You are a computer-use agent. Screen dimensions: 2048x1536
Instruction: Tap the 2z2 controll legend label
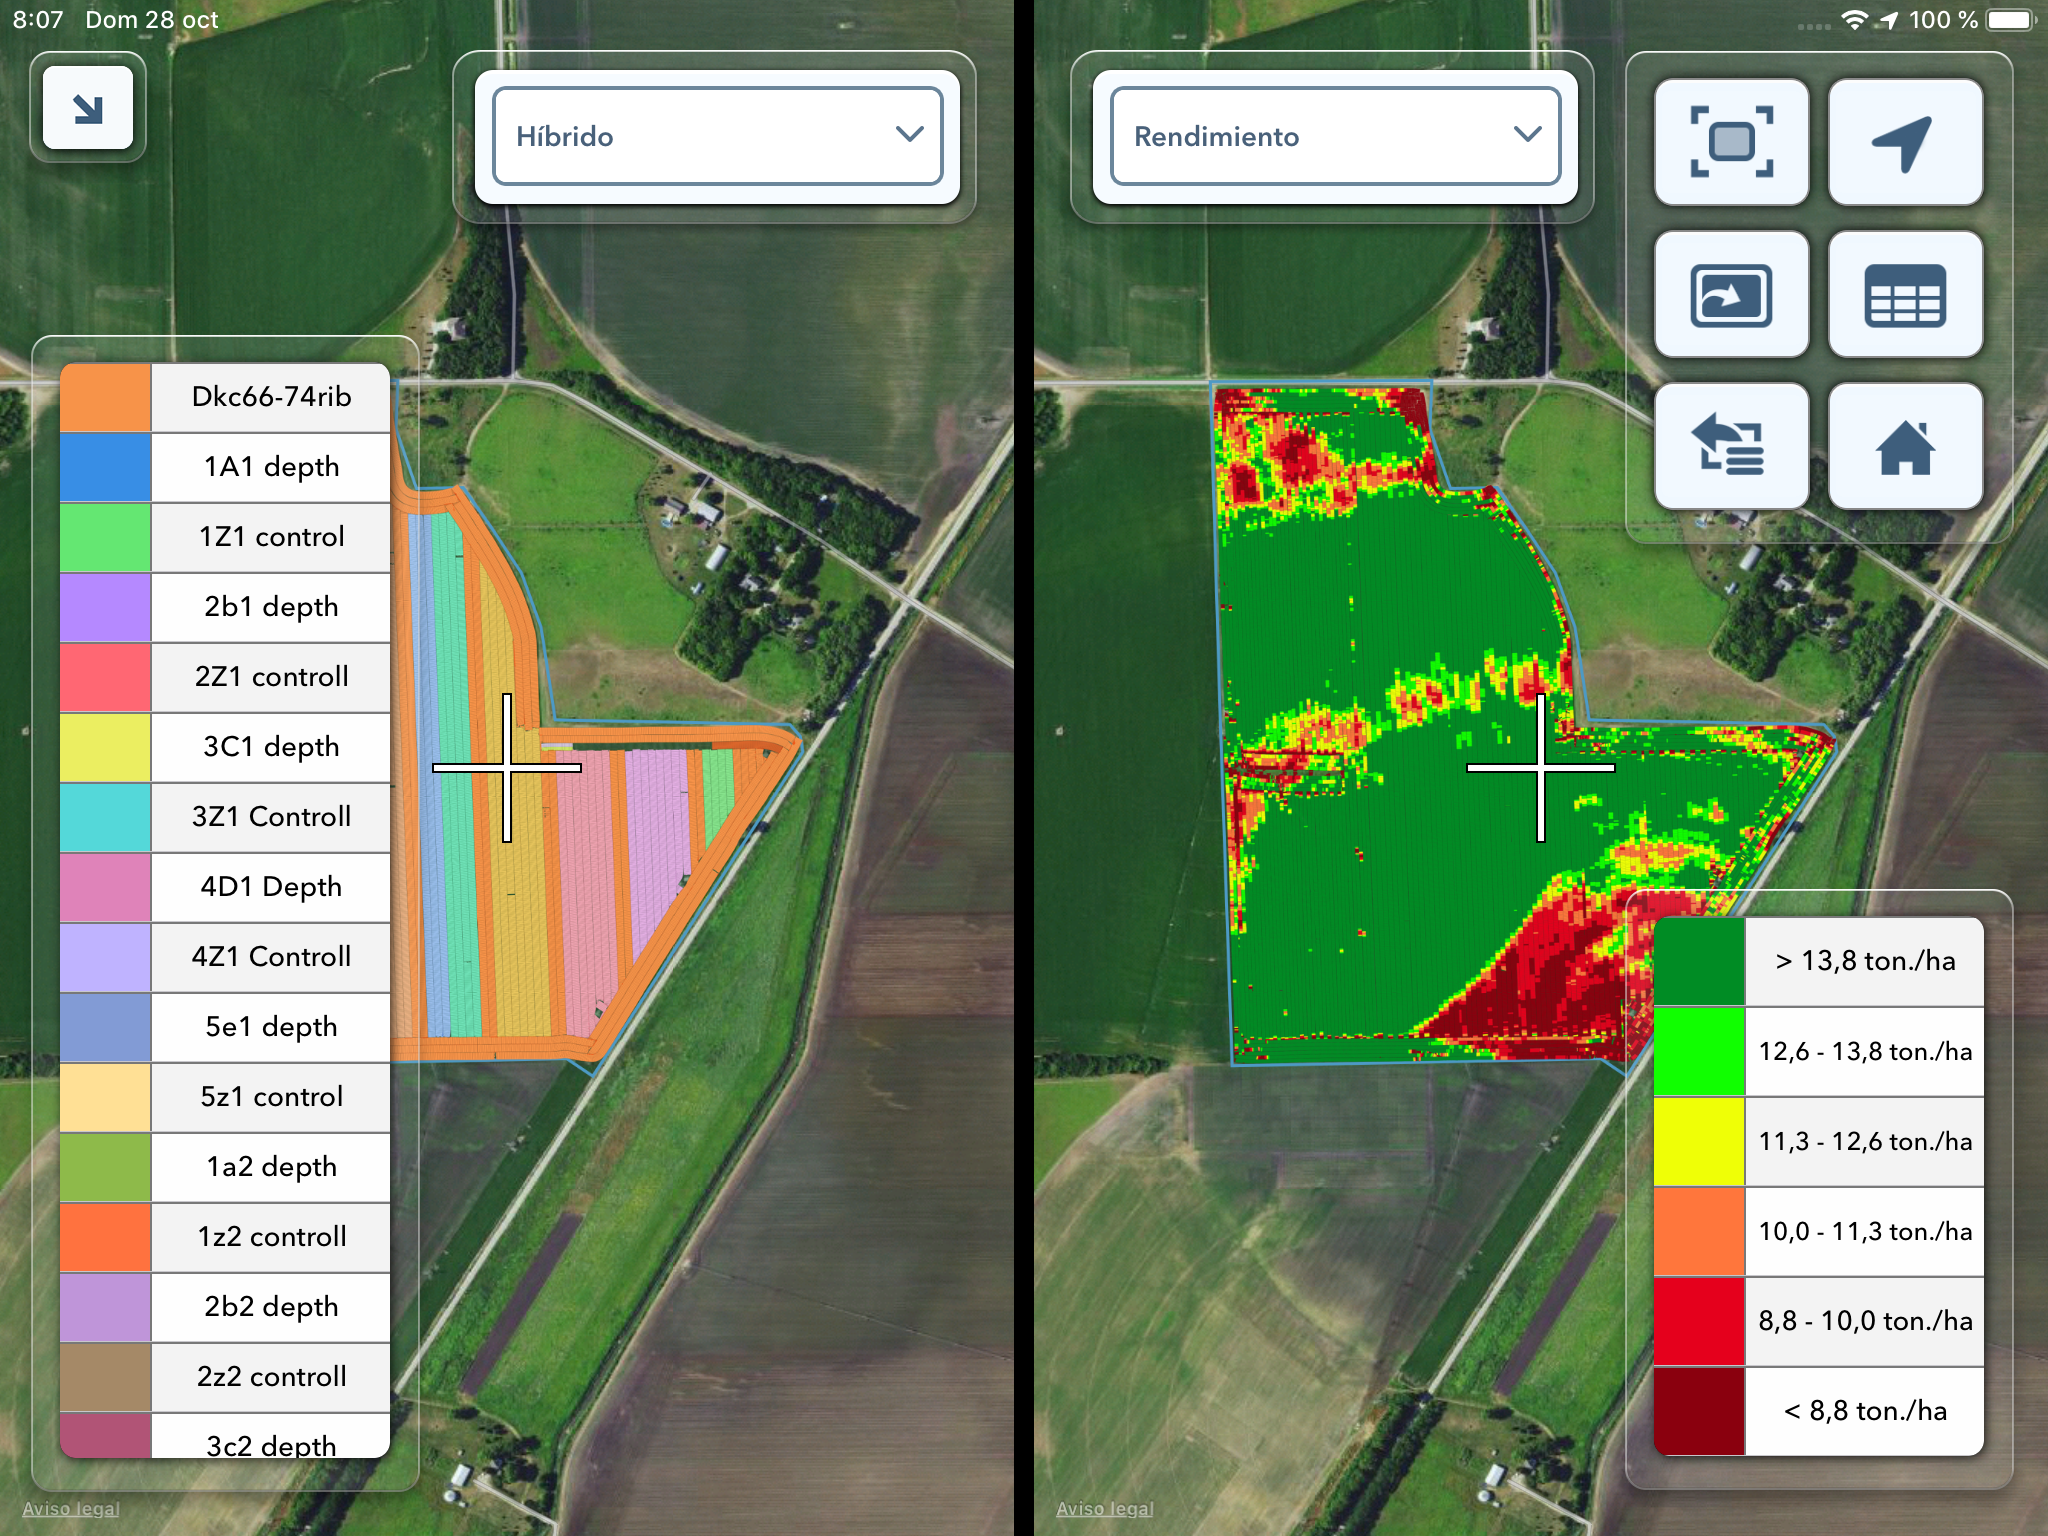click(271, 1377)
